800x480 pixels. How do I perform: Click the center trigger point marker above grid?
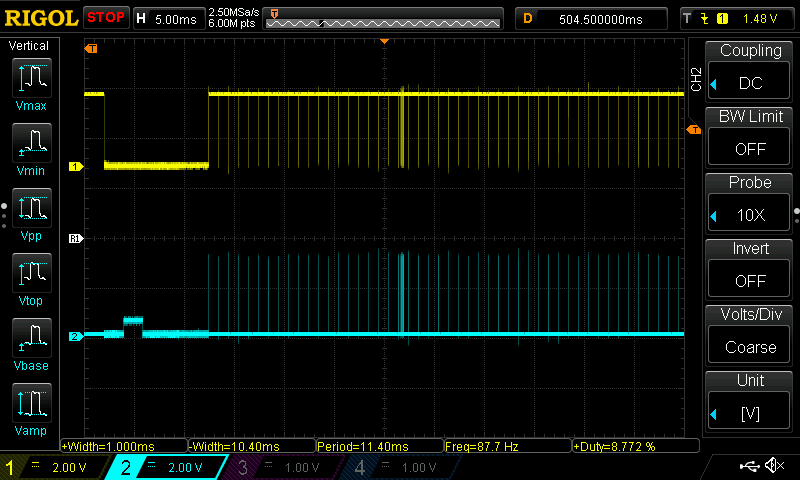384,41
